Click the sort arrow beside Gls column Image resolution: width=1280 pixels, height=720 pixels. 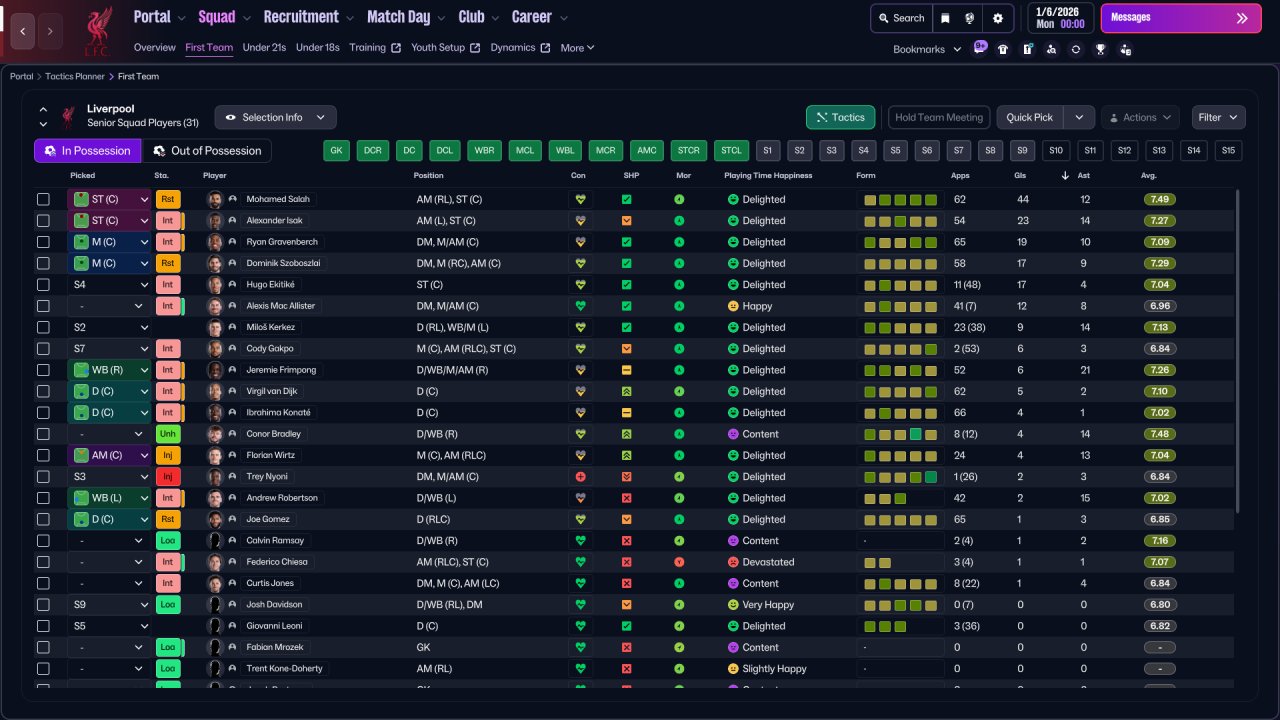(x=1066, y=176)
